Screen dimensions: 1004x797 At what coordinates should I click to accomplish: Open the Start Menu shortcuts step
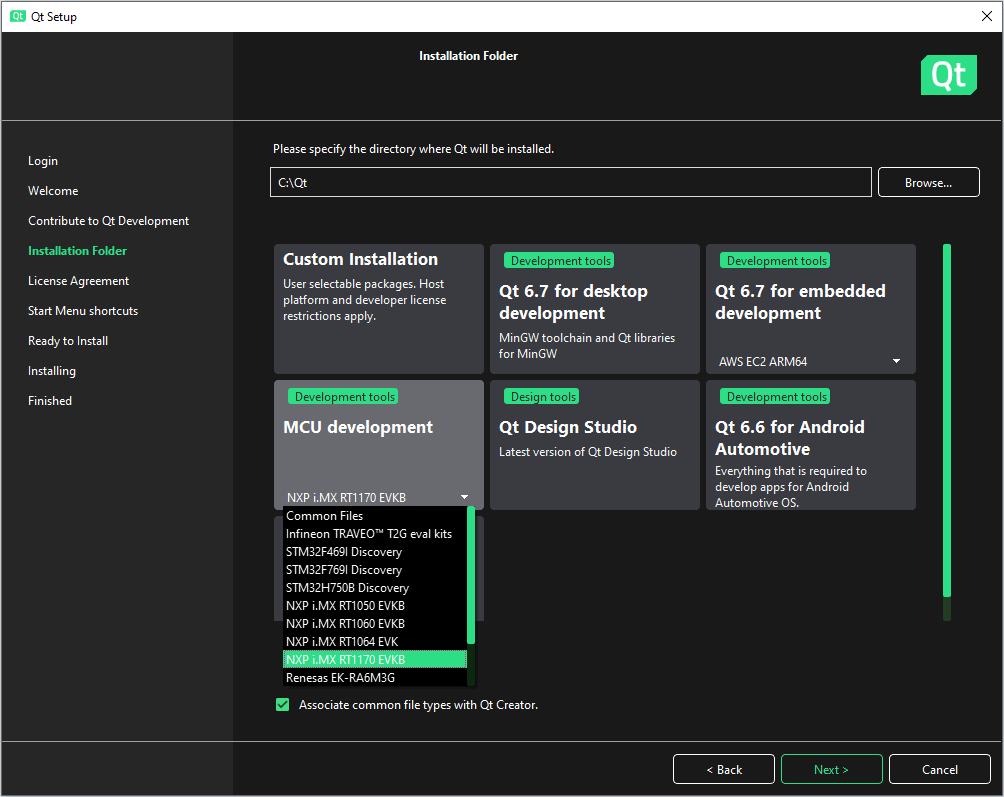pyautogui.click(x=83, y=310)
